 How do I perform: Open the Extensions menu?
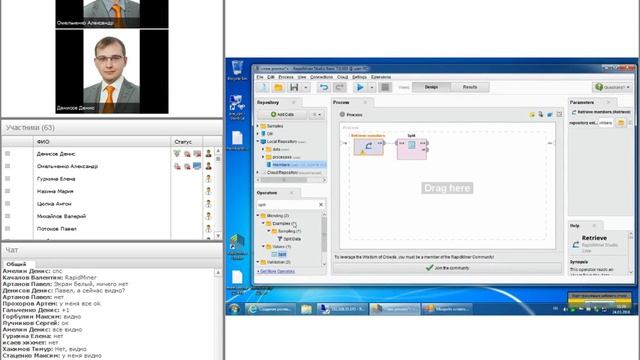point(381,77)
